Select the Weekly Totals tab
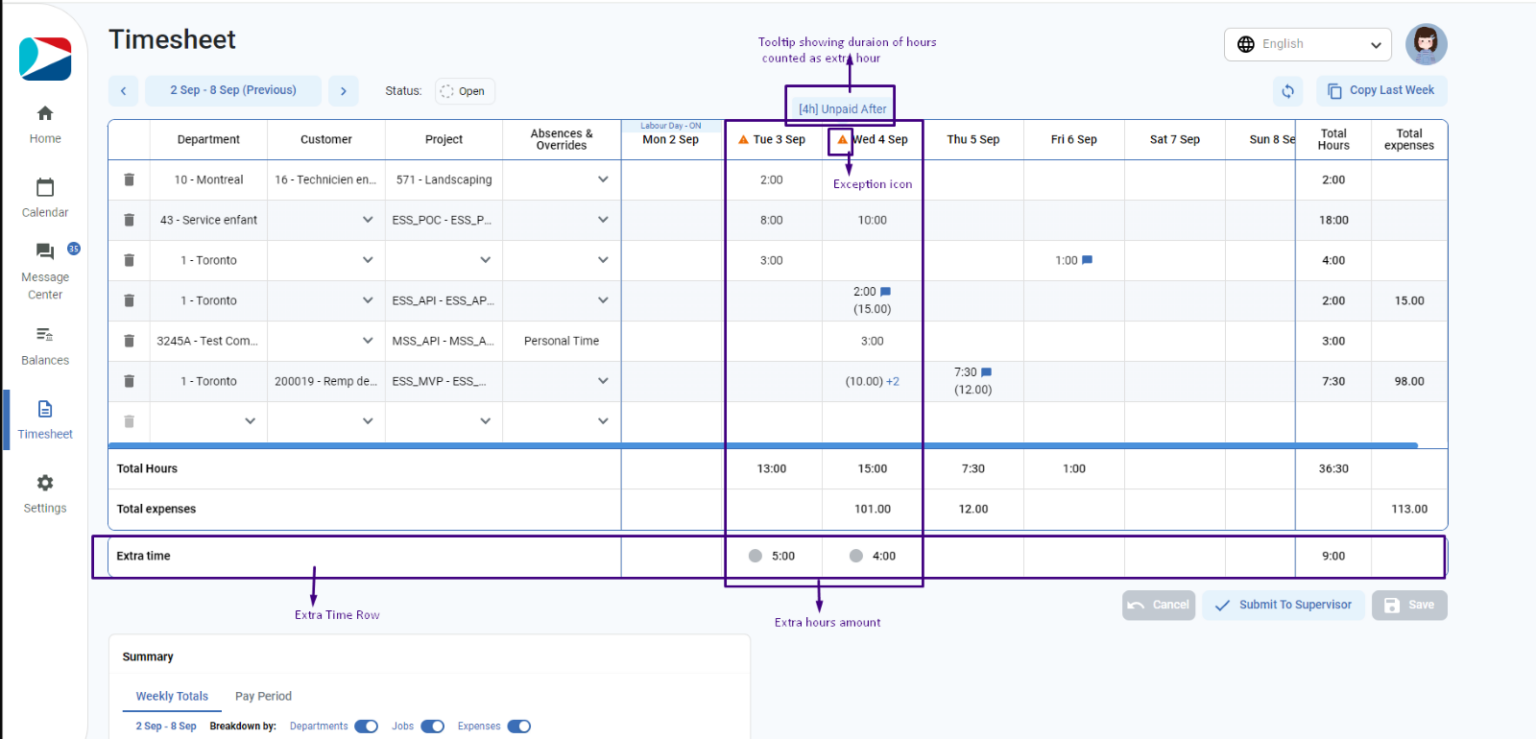This screenshot has width=1536, height=739. click(171, 696)
